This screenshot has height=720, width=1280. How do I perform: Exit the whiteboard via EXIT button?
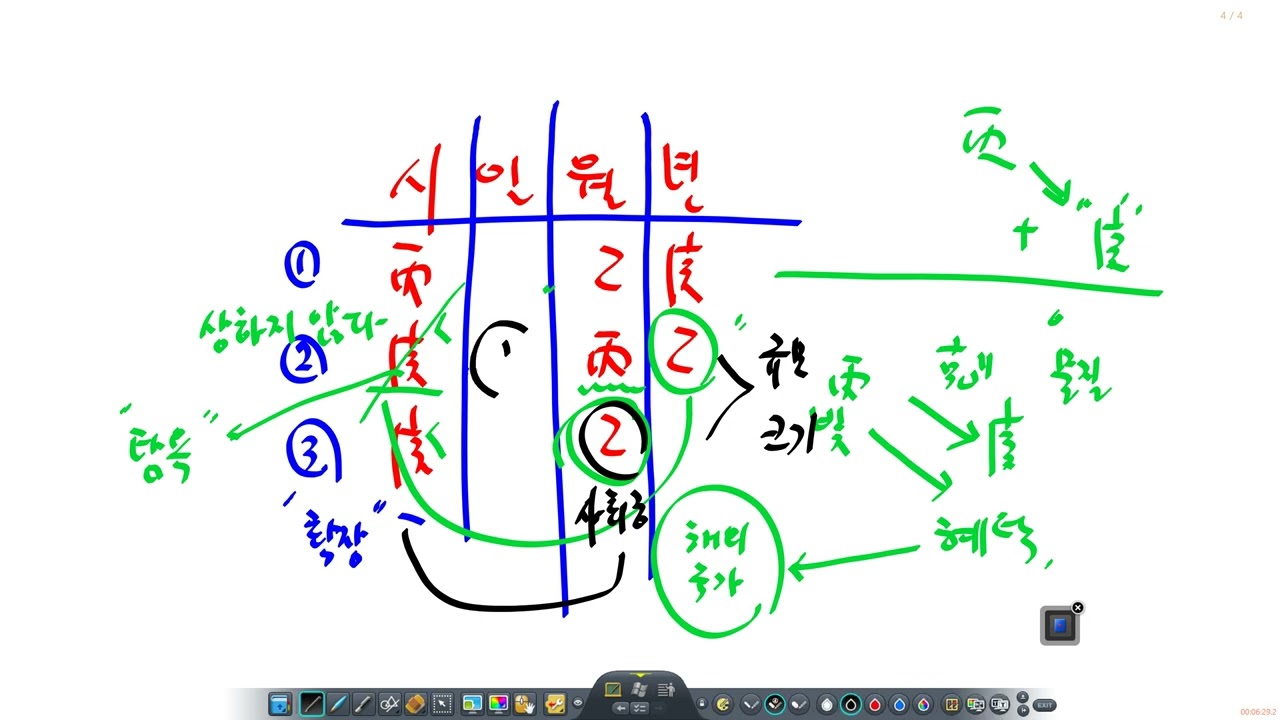tap(1045, 705)
